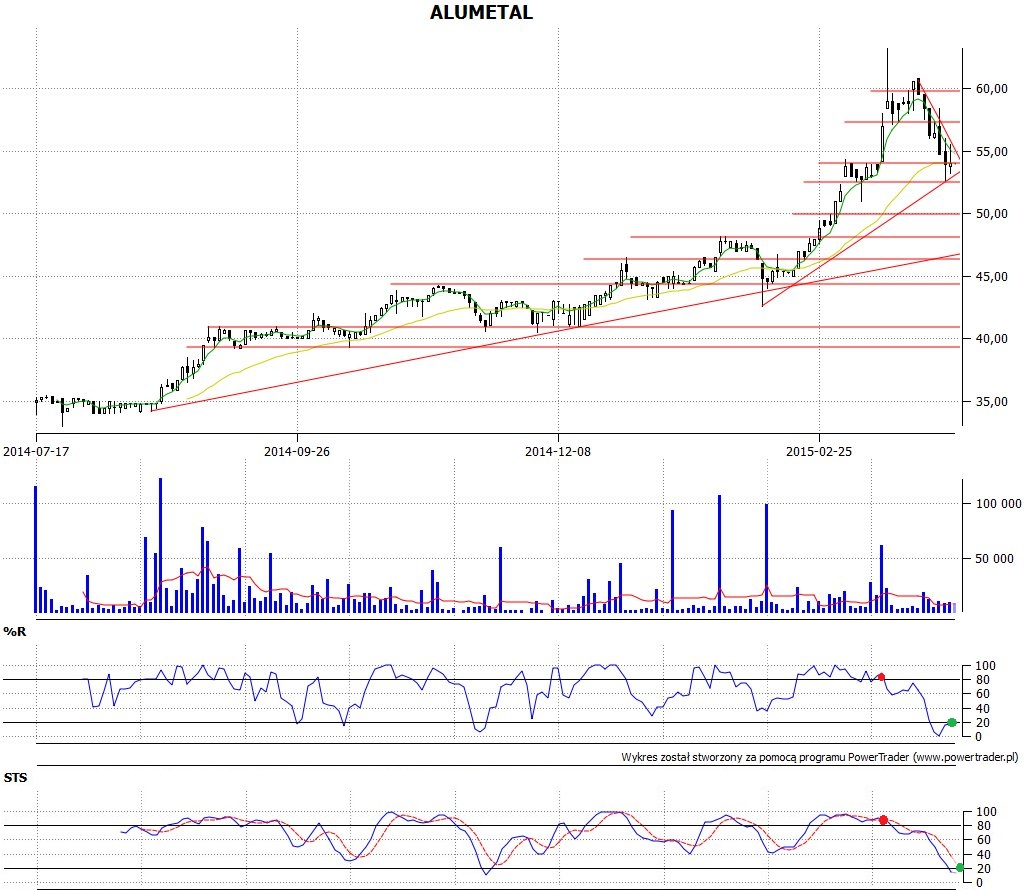Click the red sell marker on %R line
Viewport: 1024px width, 891px height.
click(881, 677)
